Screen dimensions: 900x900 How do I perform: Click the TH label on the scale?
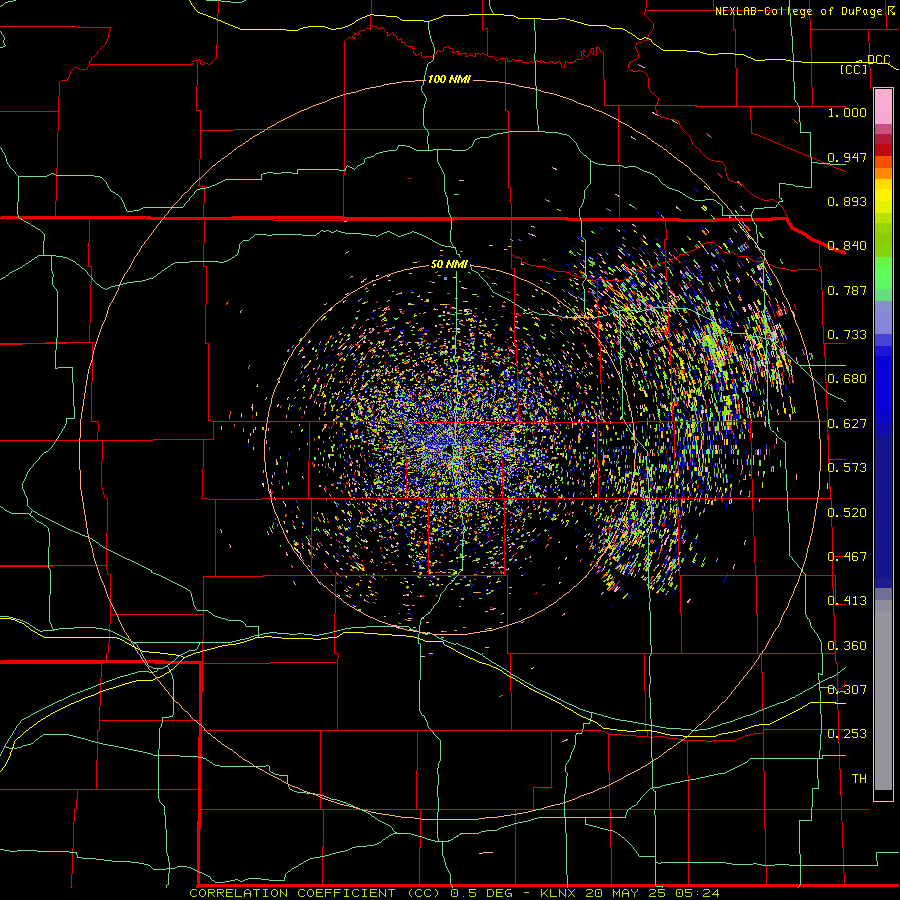point(859,779)
